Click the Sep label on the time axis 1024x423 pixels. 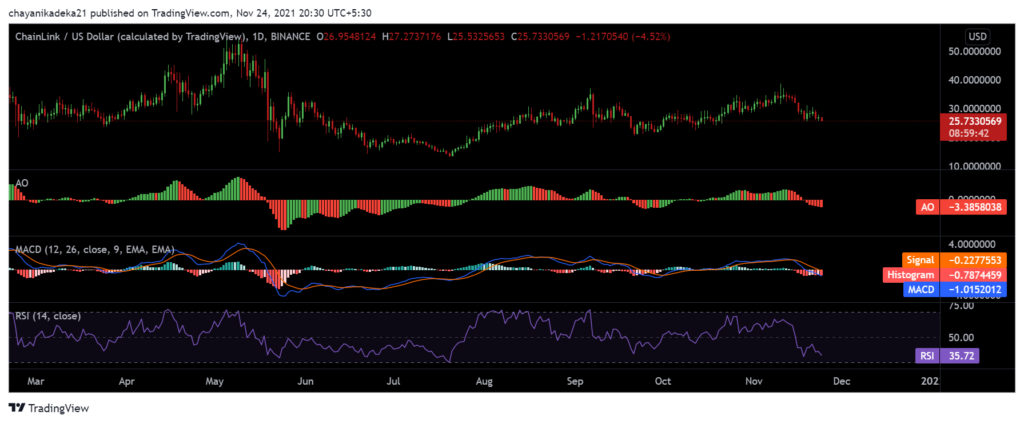tap(575, 380)
